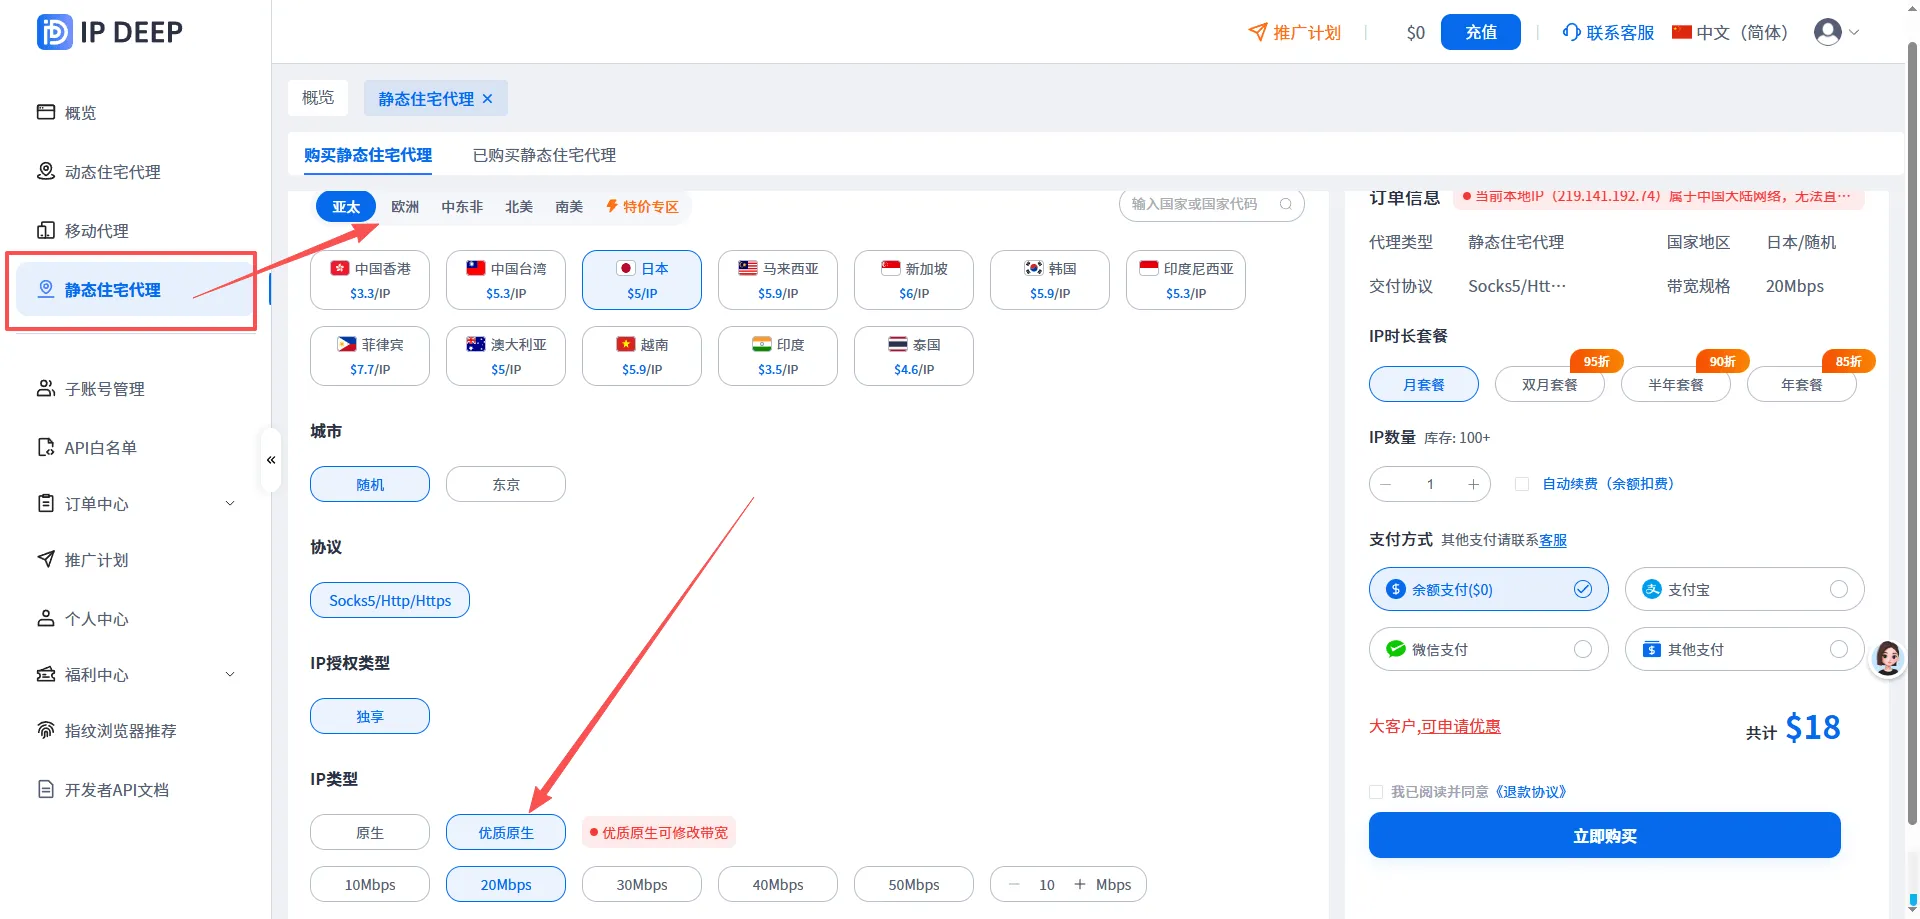The image size is (1920, 919).
Task: Select the 双月套餐 plan
Action: (x=1550, y=385)
